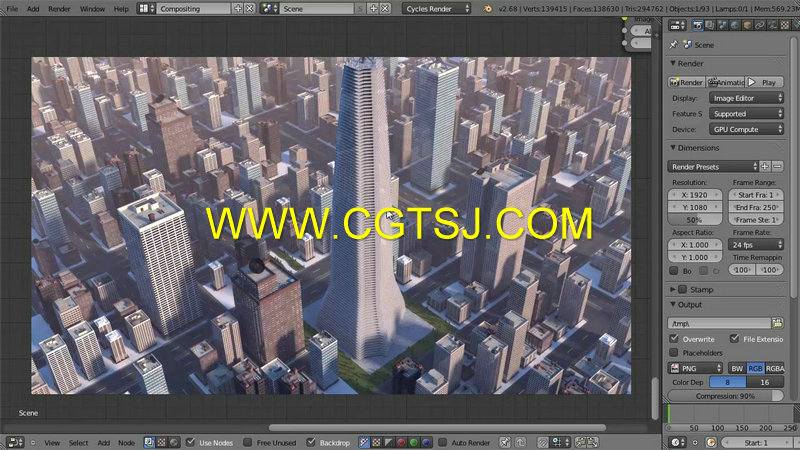The image size is (800, 450).
Task: Enable Free Unused checkbox
Action: click(247, 442)
